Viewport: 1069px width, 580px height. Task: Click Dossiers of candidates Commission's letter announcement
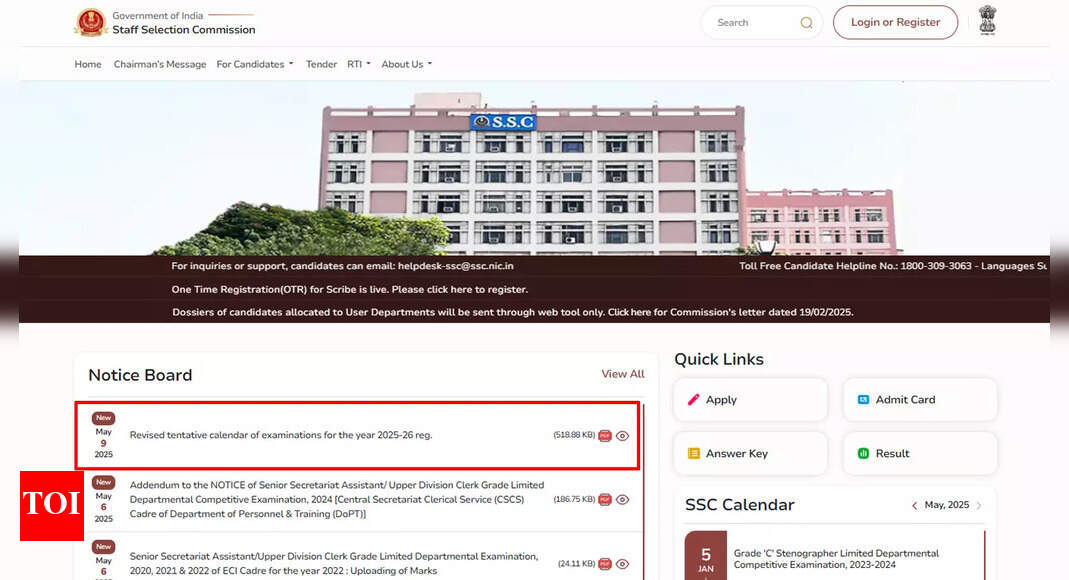pos(513,312)
